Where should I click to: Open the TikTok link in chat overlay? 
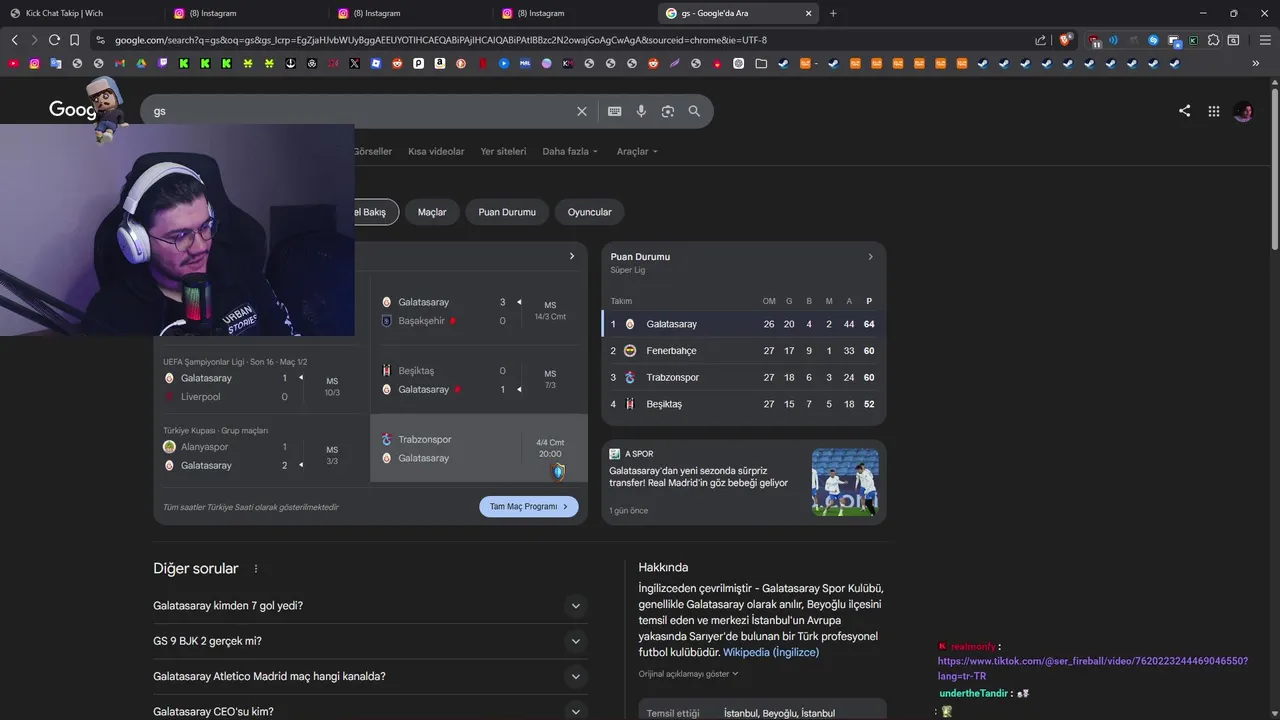(1093, 668)
